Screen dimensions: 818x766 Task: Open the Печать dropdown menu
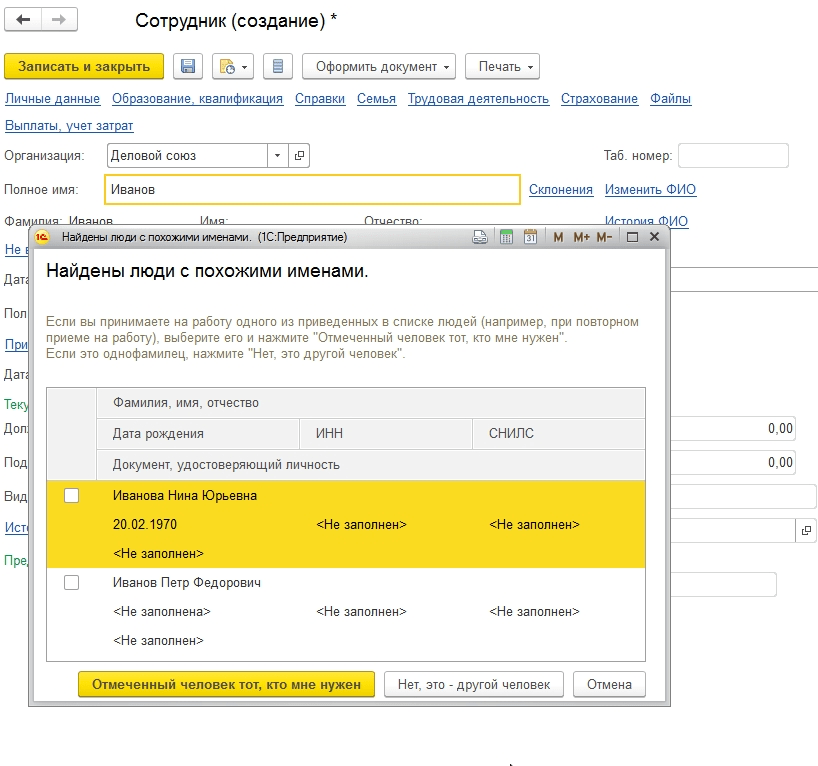coord(502,66)
